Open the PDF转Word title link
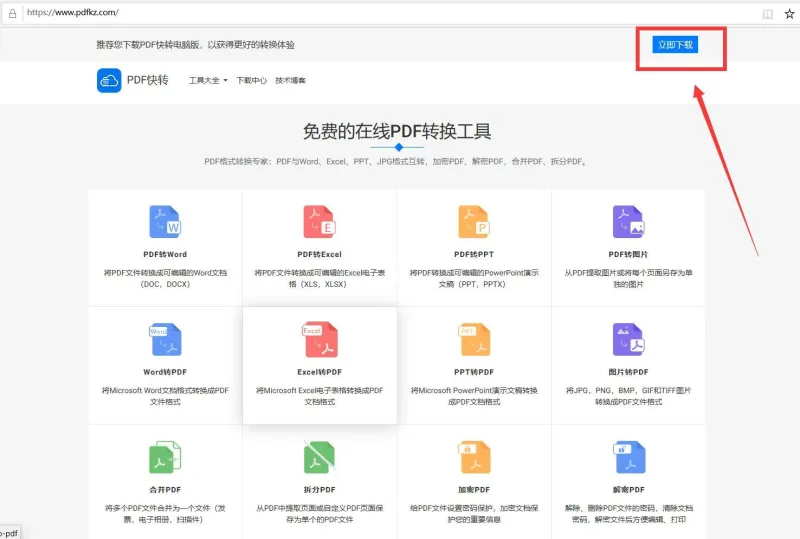 coord(165,254)
